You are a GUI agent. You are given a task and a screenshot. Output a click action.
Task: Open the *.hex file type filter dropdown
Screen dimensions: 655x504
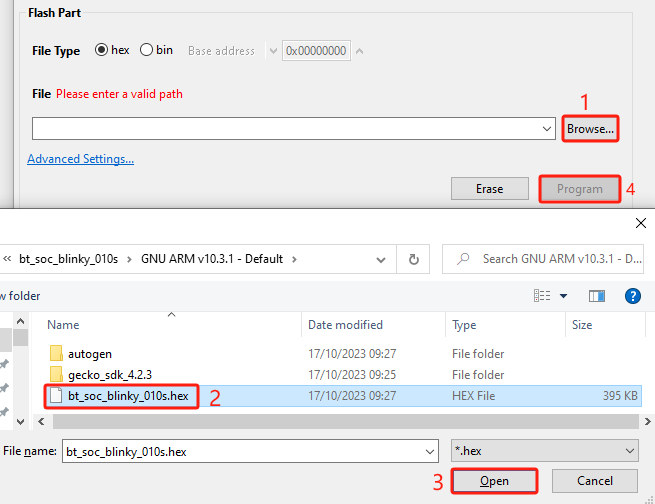[x=628, y=451]
